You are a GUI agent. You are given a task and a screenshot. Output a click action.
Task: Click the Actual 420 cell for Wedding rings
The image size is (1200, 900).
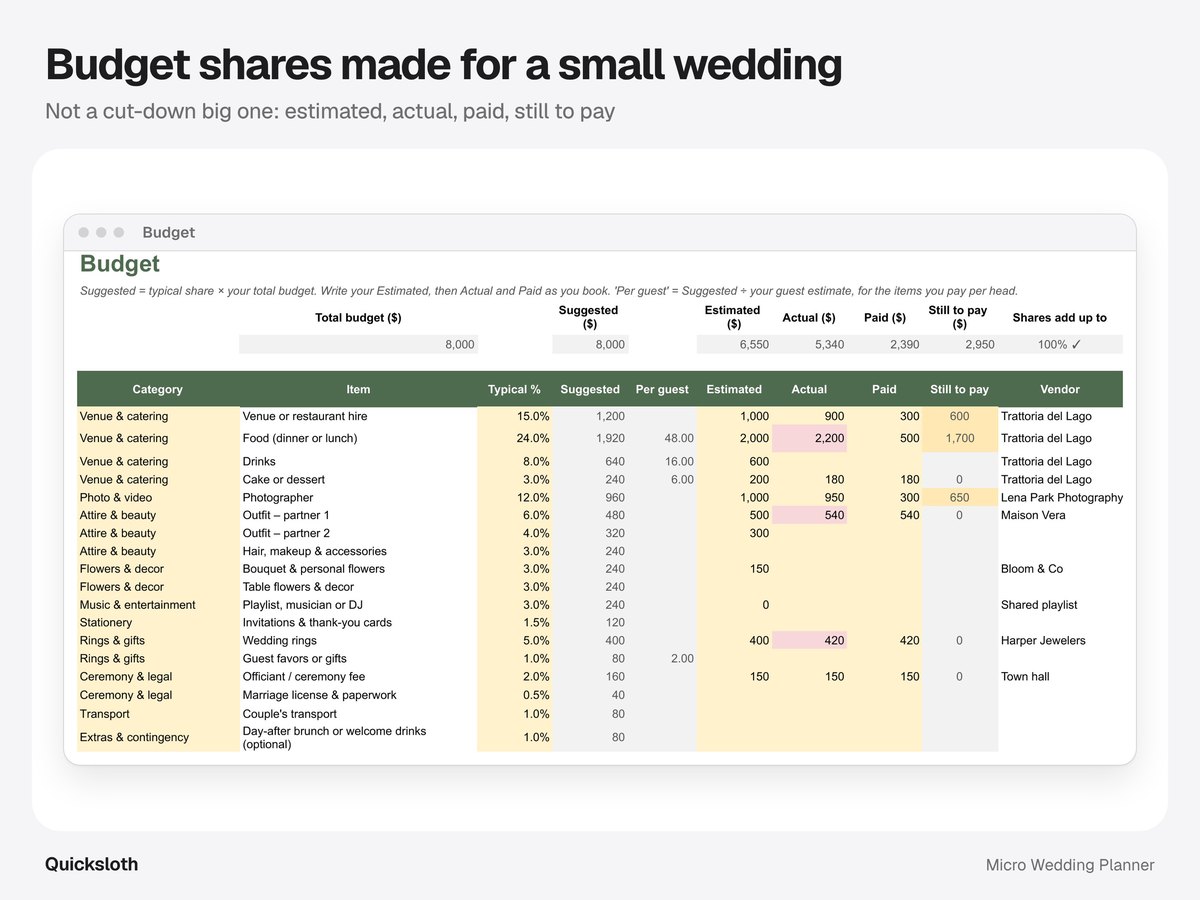(x=809, y=640)
